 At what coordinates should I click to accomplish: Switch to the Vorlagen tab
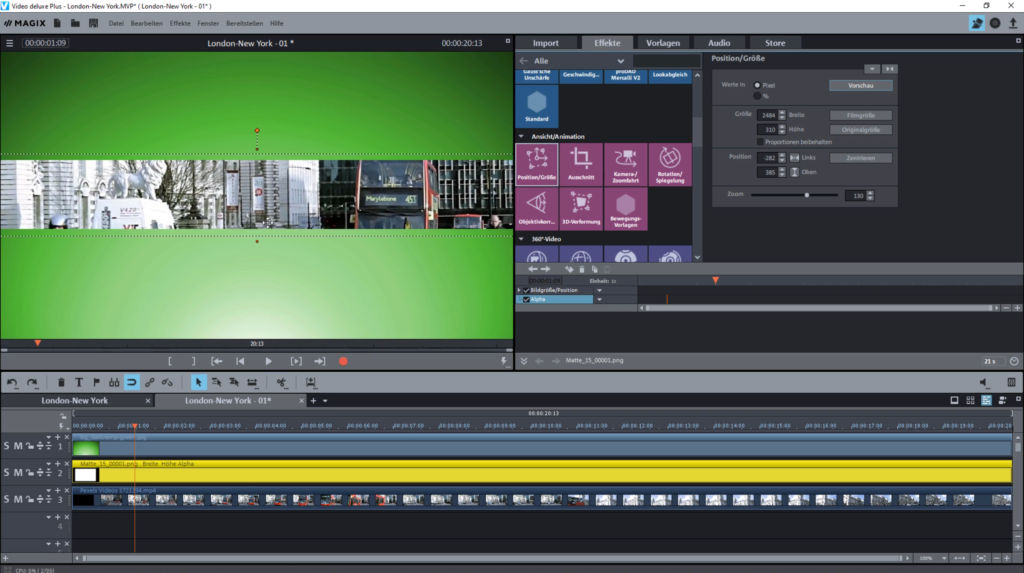coord(663,43)
